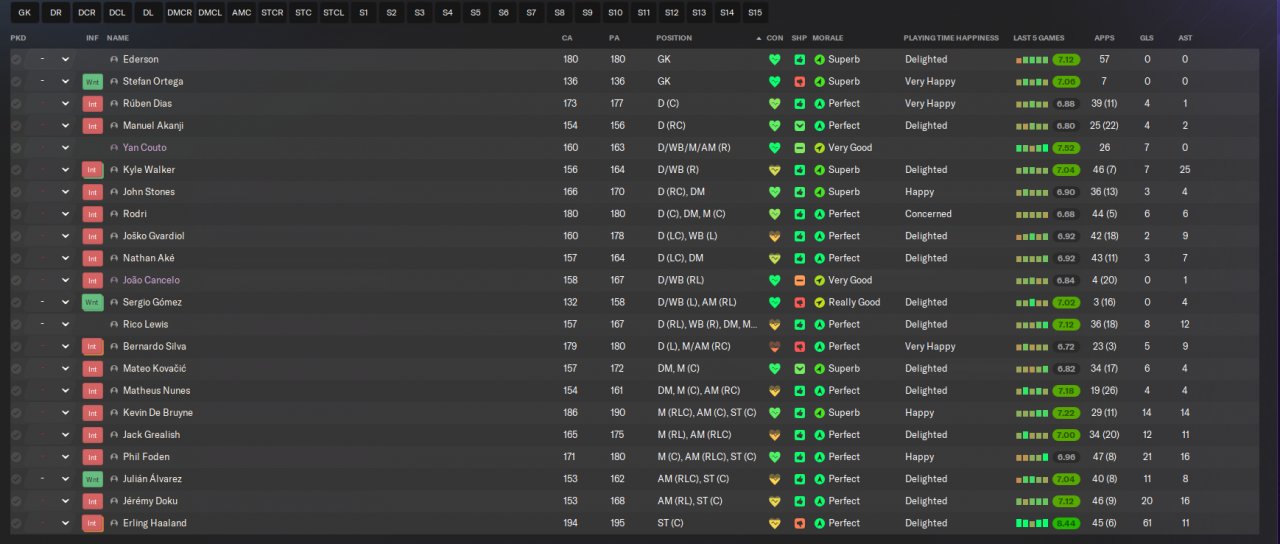Open Kevin De Bruyne's player profile

point(158,413)
